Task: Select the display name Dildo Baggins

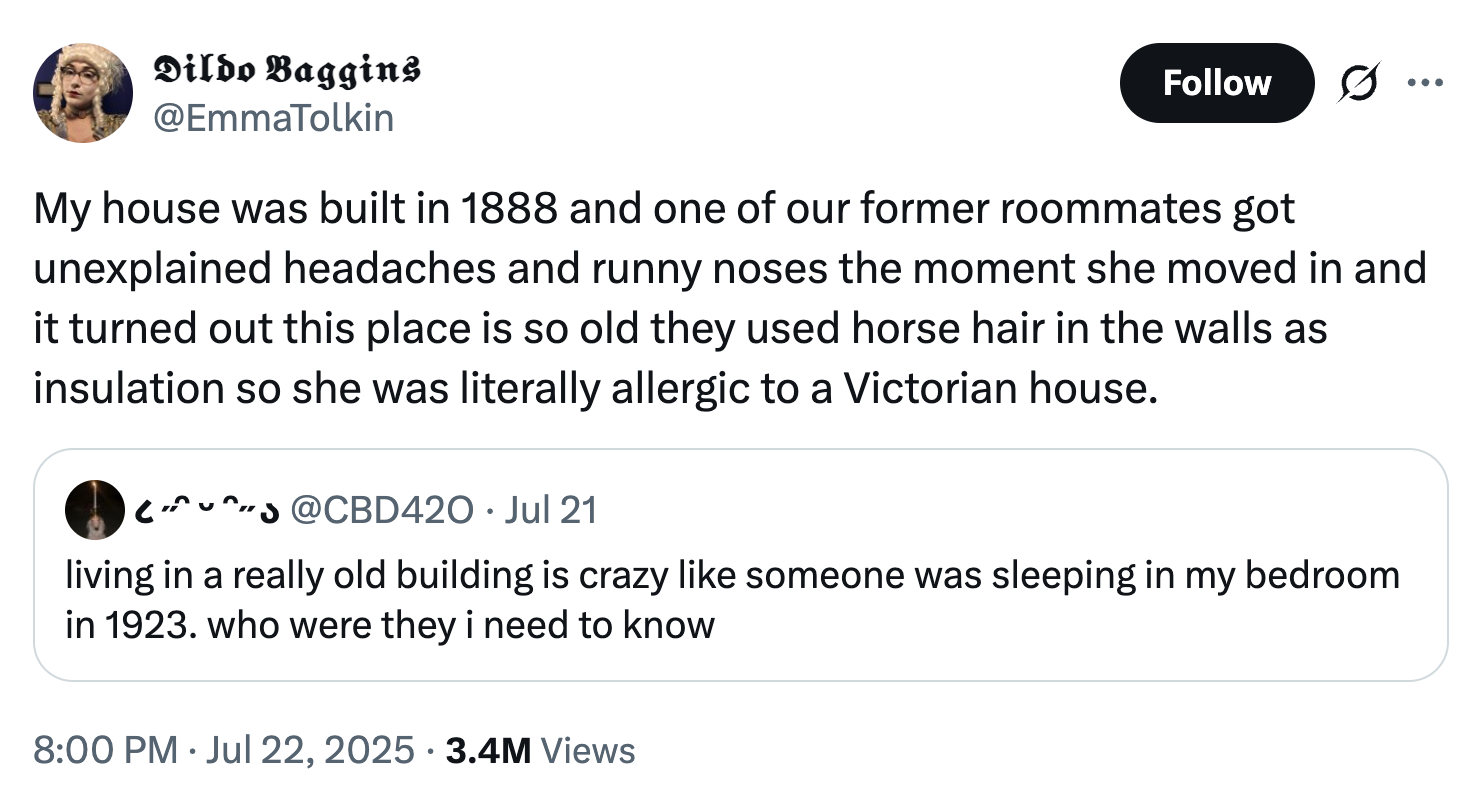Action: [x=286, y=70]
